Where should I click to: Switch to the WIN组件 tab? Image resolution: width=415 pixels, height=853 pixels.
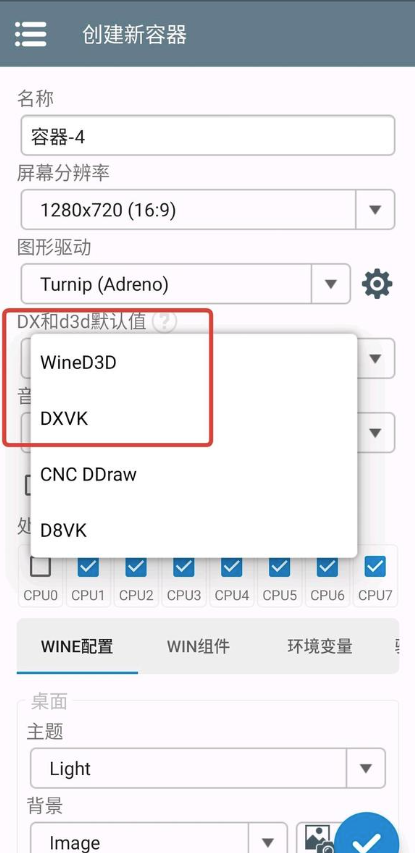pos(198,646)
